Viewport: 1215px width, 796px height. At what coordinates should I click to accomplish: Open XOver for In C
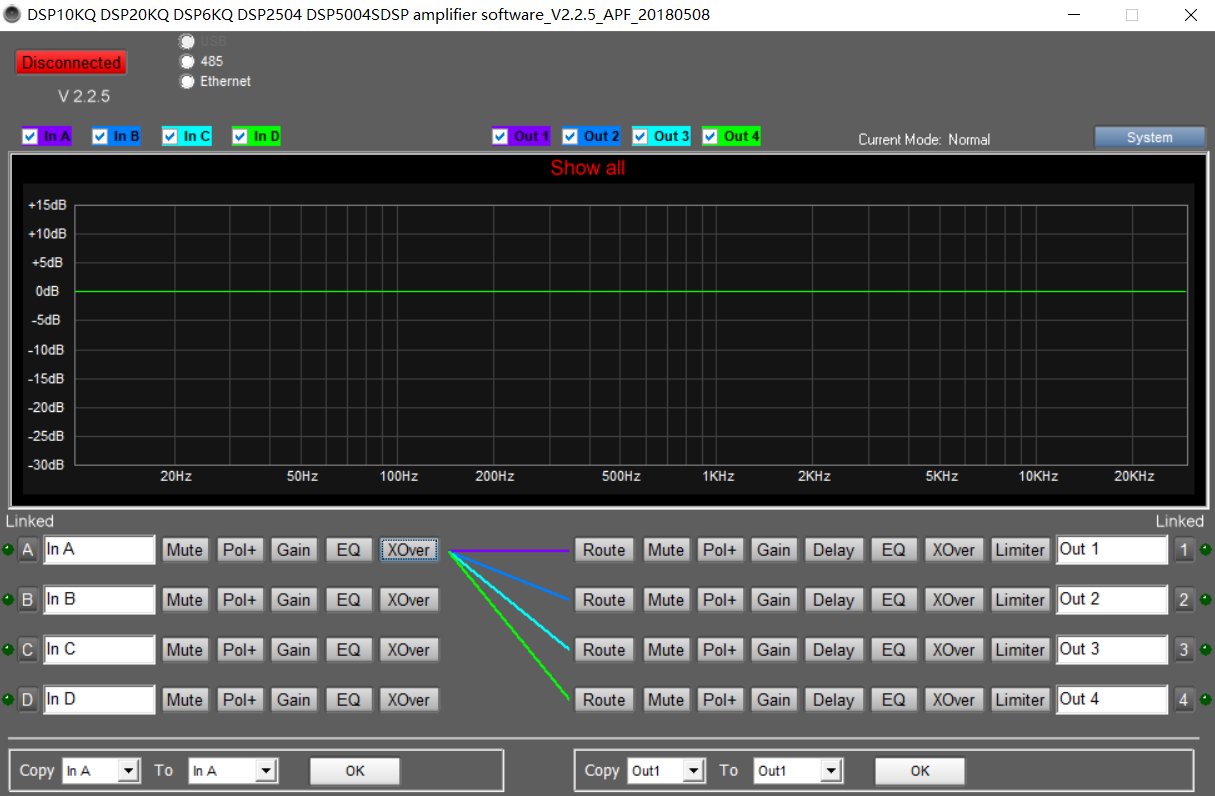click(x=409, y=650)
